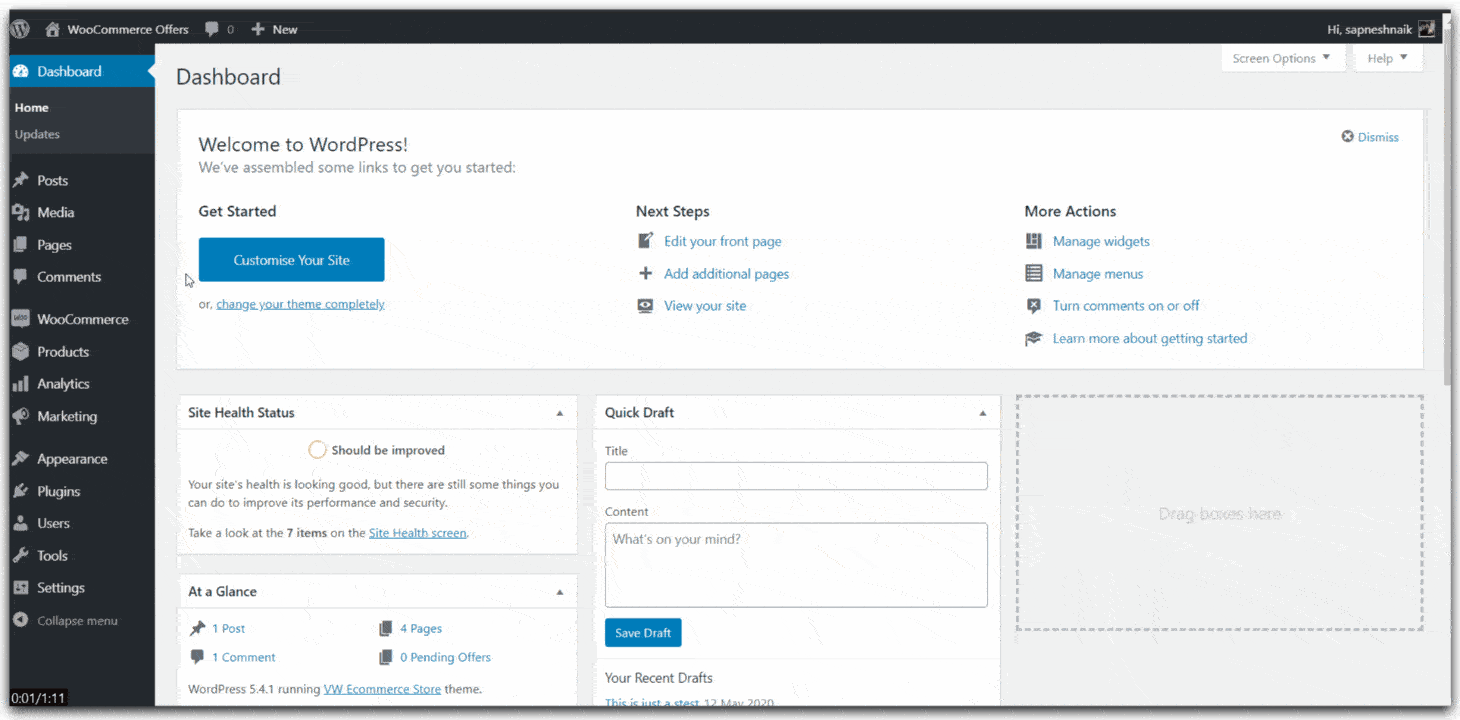Open the 1 Comment link
1460x720 pixels.
[x=243, y=657]
